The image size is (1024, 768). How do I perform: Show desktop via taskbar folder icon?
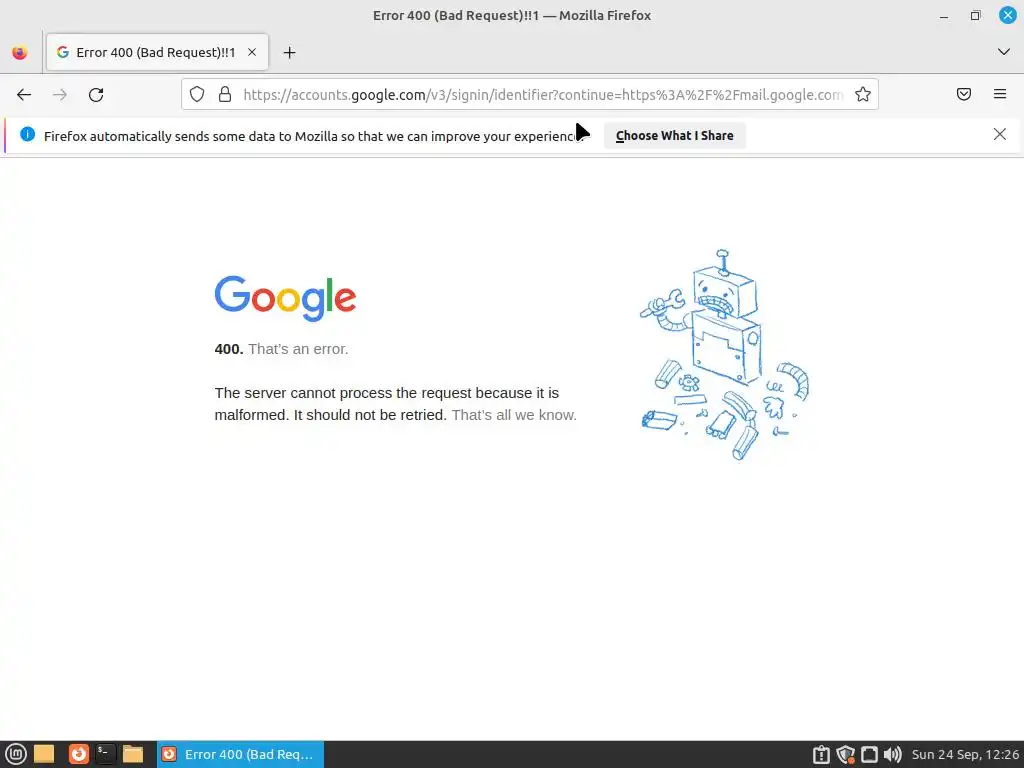tap(44, 754)
